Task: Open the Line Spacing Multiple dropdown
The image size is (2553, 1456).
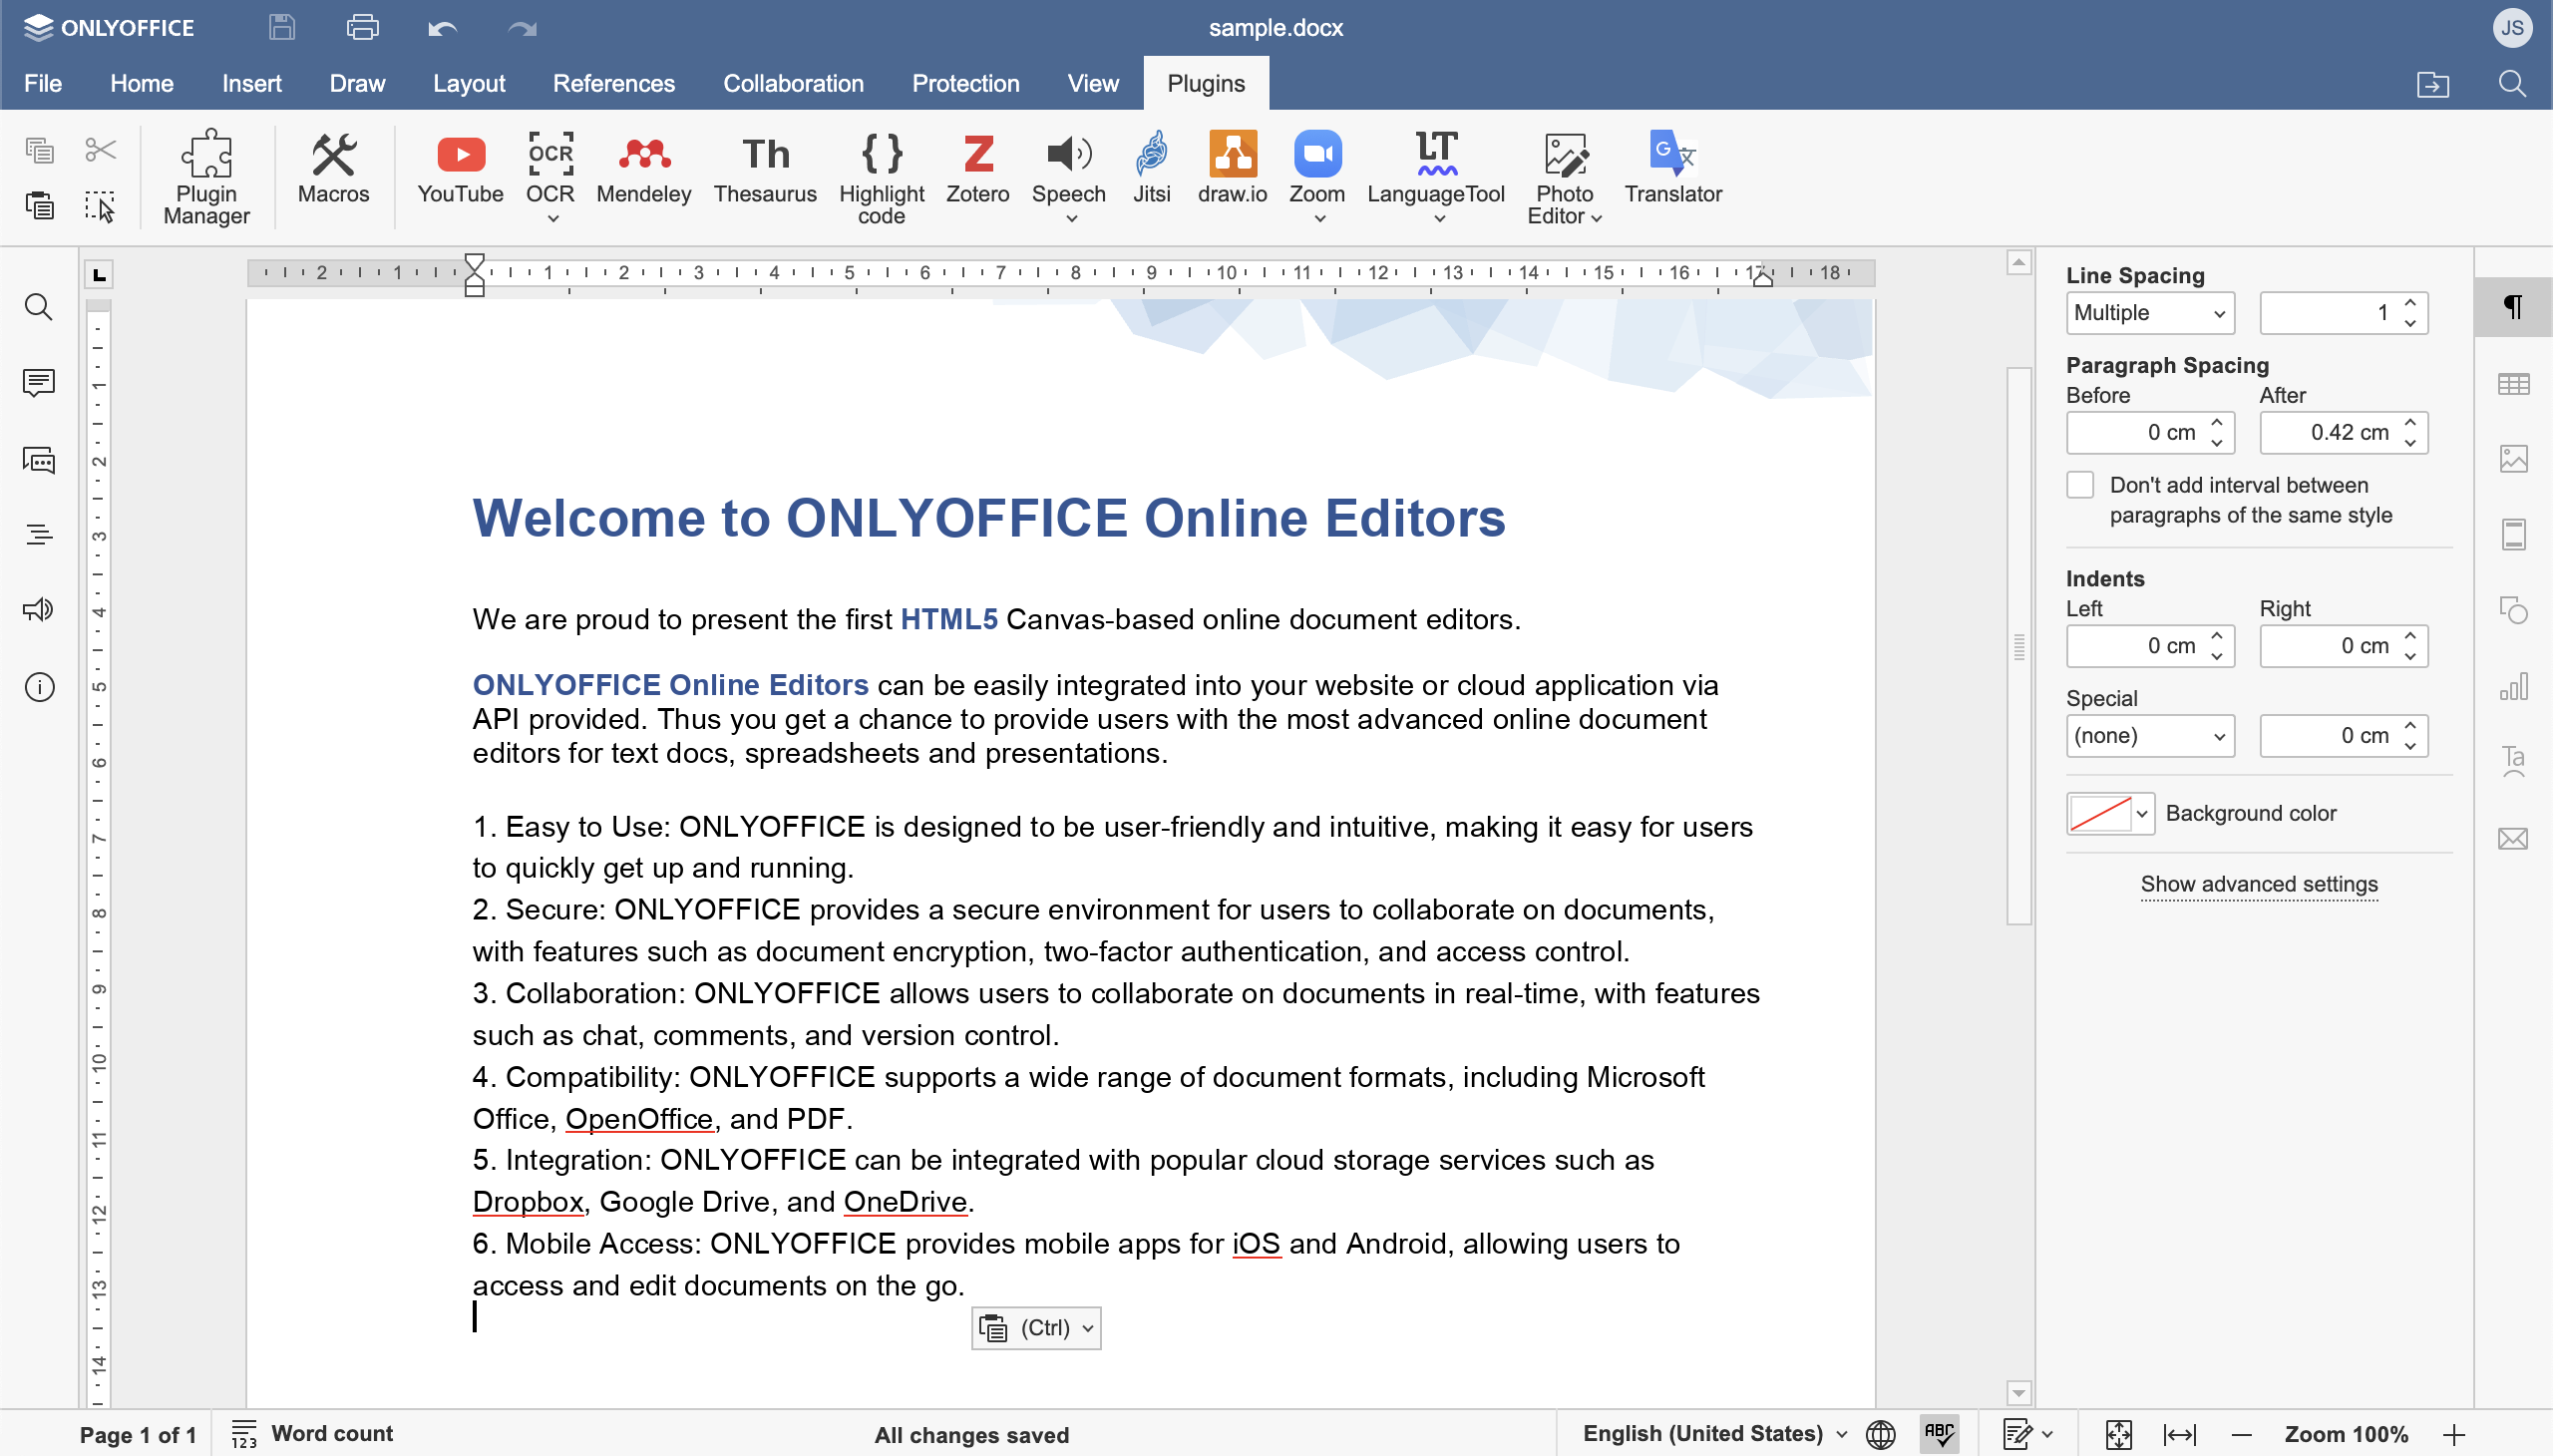Action: [2149, 313]
